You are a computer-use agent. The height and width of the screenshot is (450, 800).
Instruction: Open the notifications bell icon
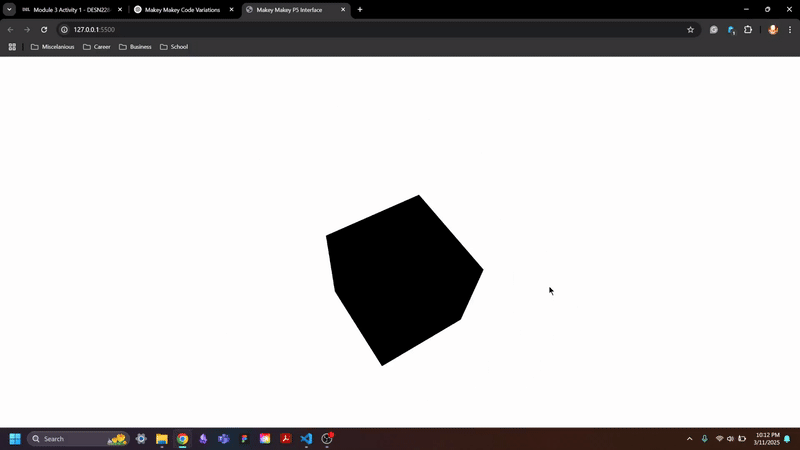787,439
